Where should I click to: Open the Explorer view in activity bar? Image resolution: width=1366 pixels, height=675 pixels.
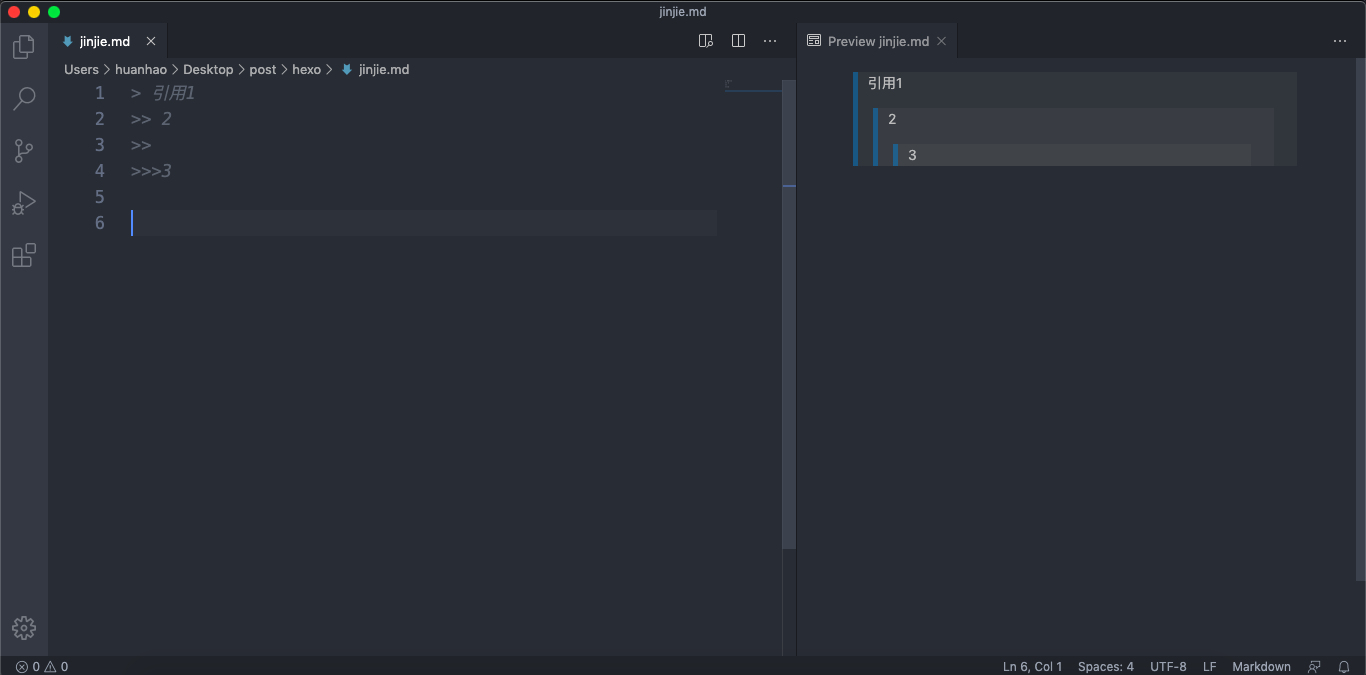pos(24,47)
